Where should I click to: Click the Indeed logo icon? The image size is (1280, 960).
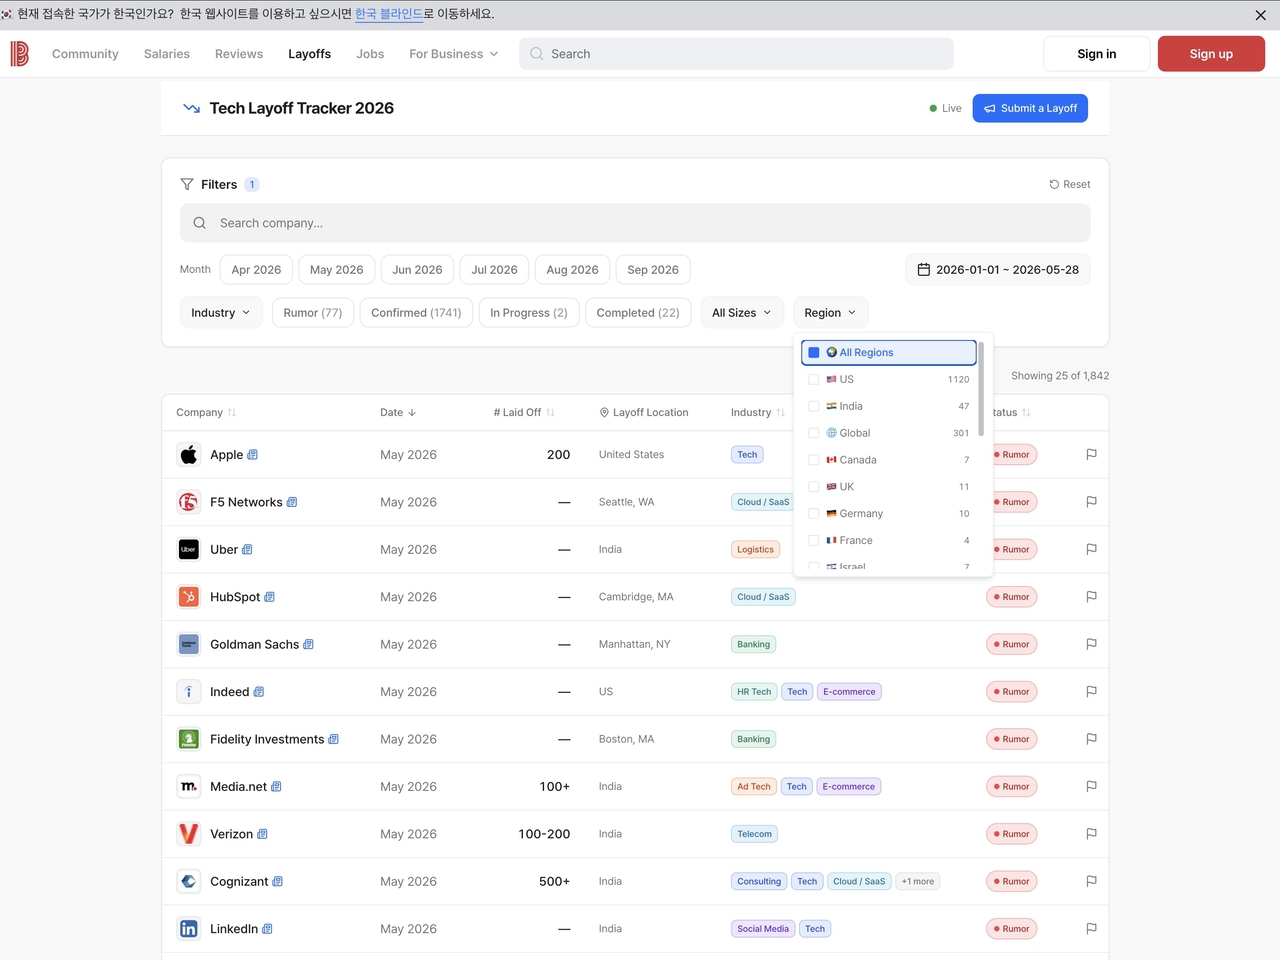[x=188, y=692]
